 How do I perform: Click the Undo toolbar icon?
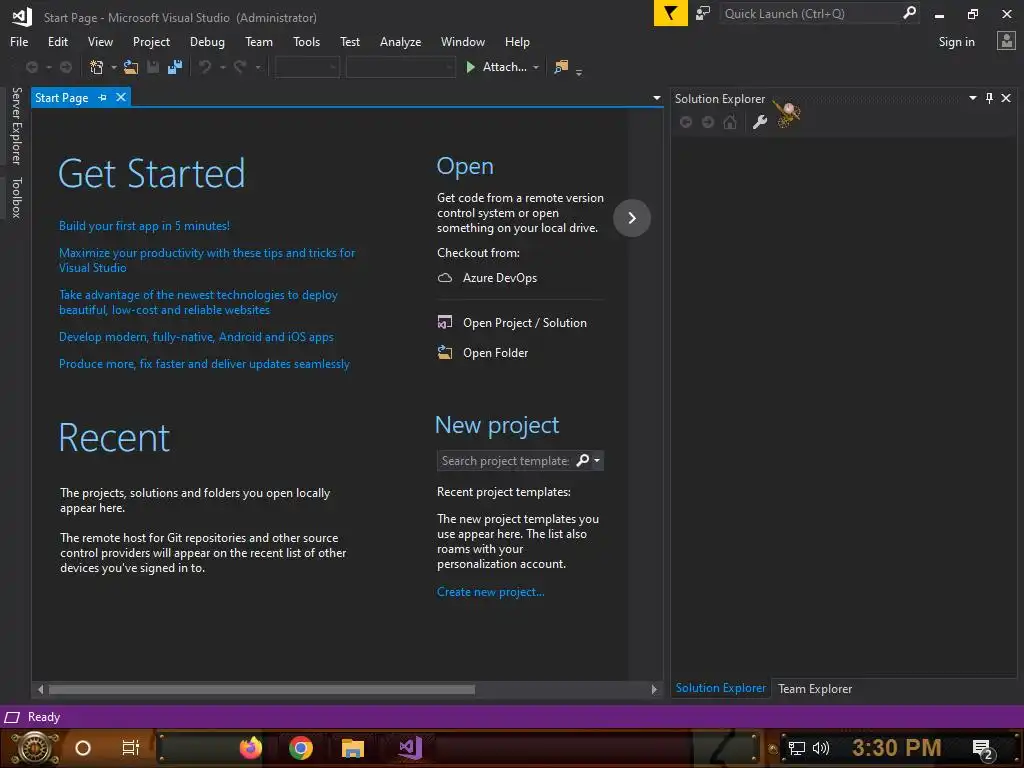coord(205,67)
